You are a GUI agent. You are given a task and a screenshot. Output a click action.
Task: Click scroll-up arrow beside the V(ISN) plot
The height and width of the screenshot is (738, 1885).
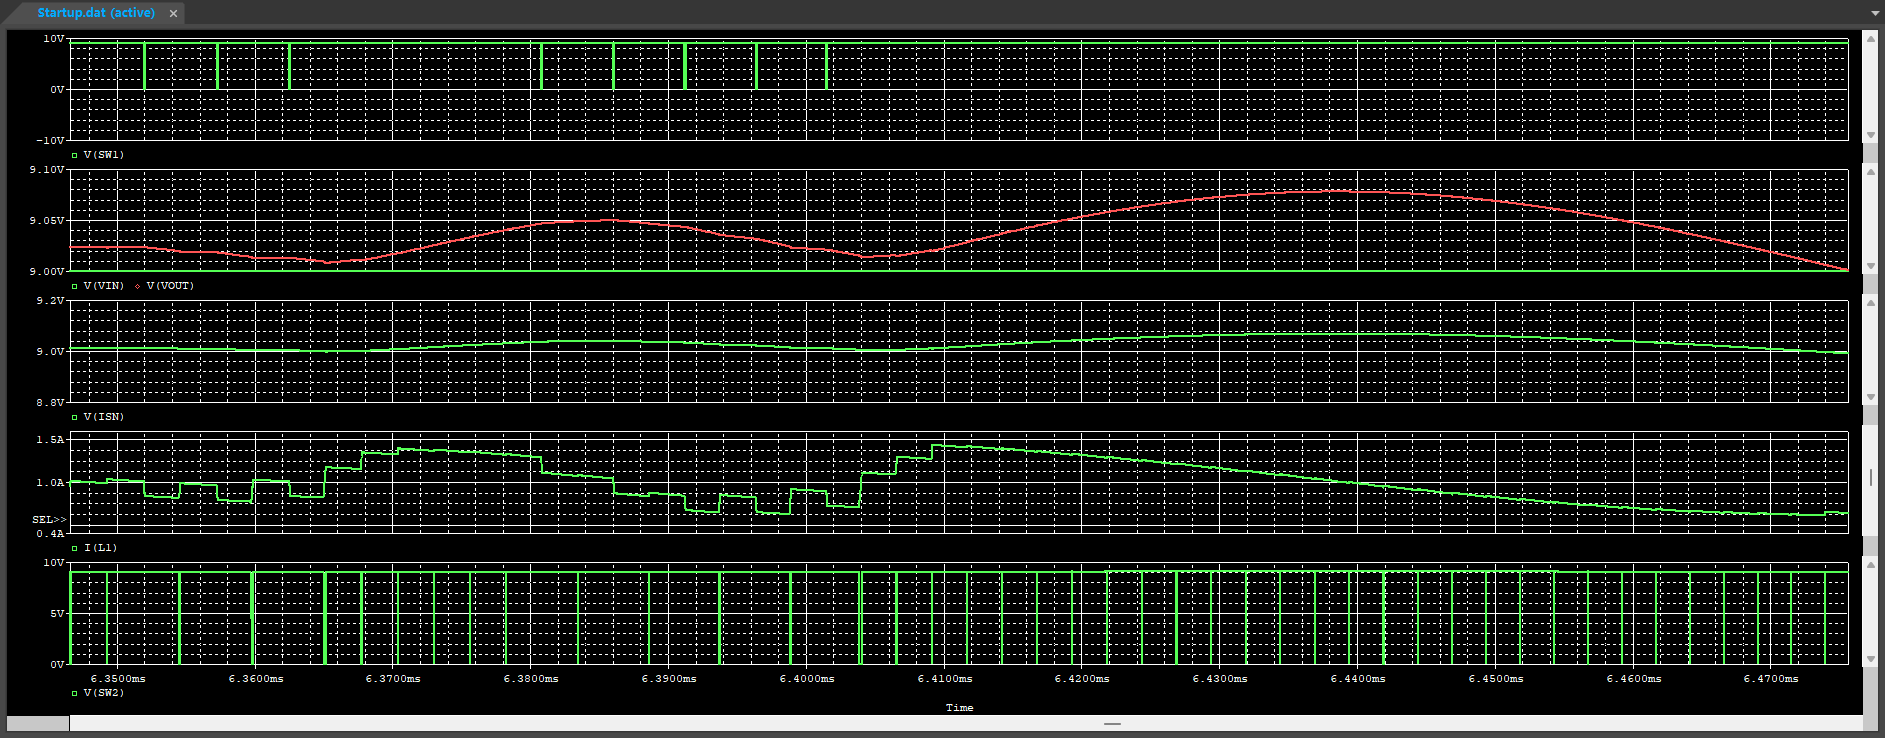point(1870,302)
